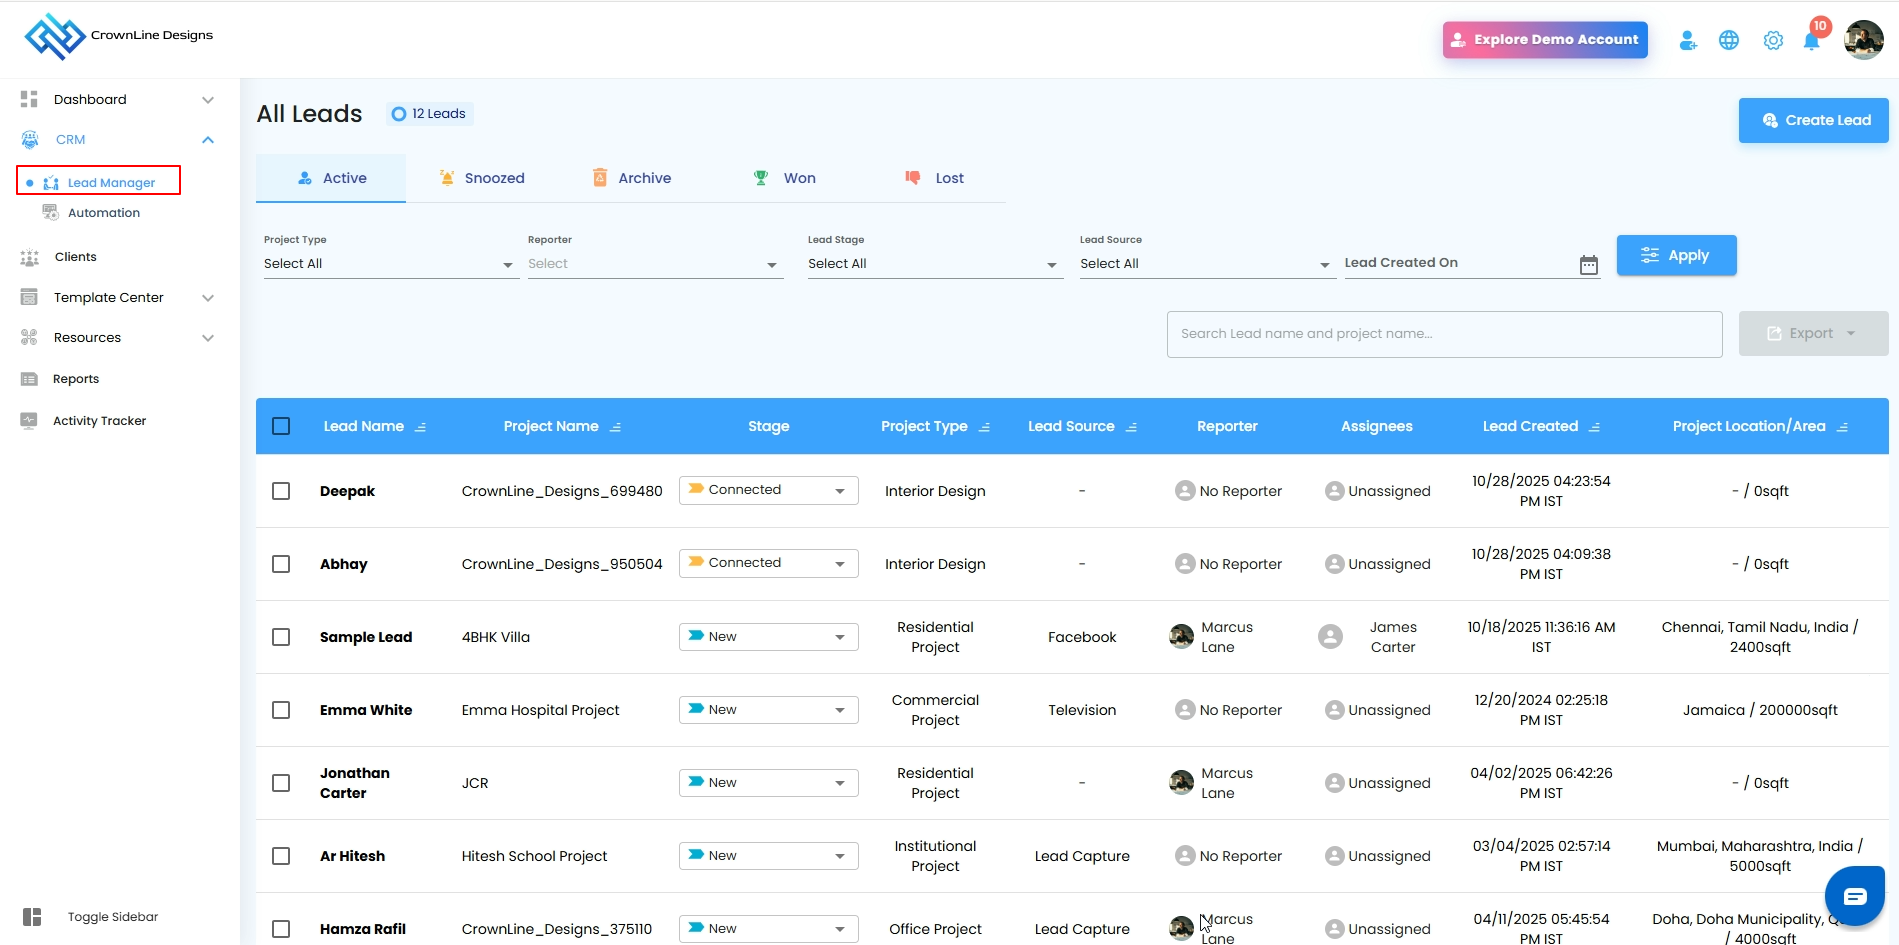Screen dimensions: 1899x945
Task: Open the chat support widget
Action: coord(1854,896)
